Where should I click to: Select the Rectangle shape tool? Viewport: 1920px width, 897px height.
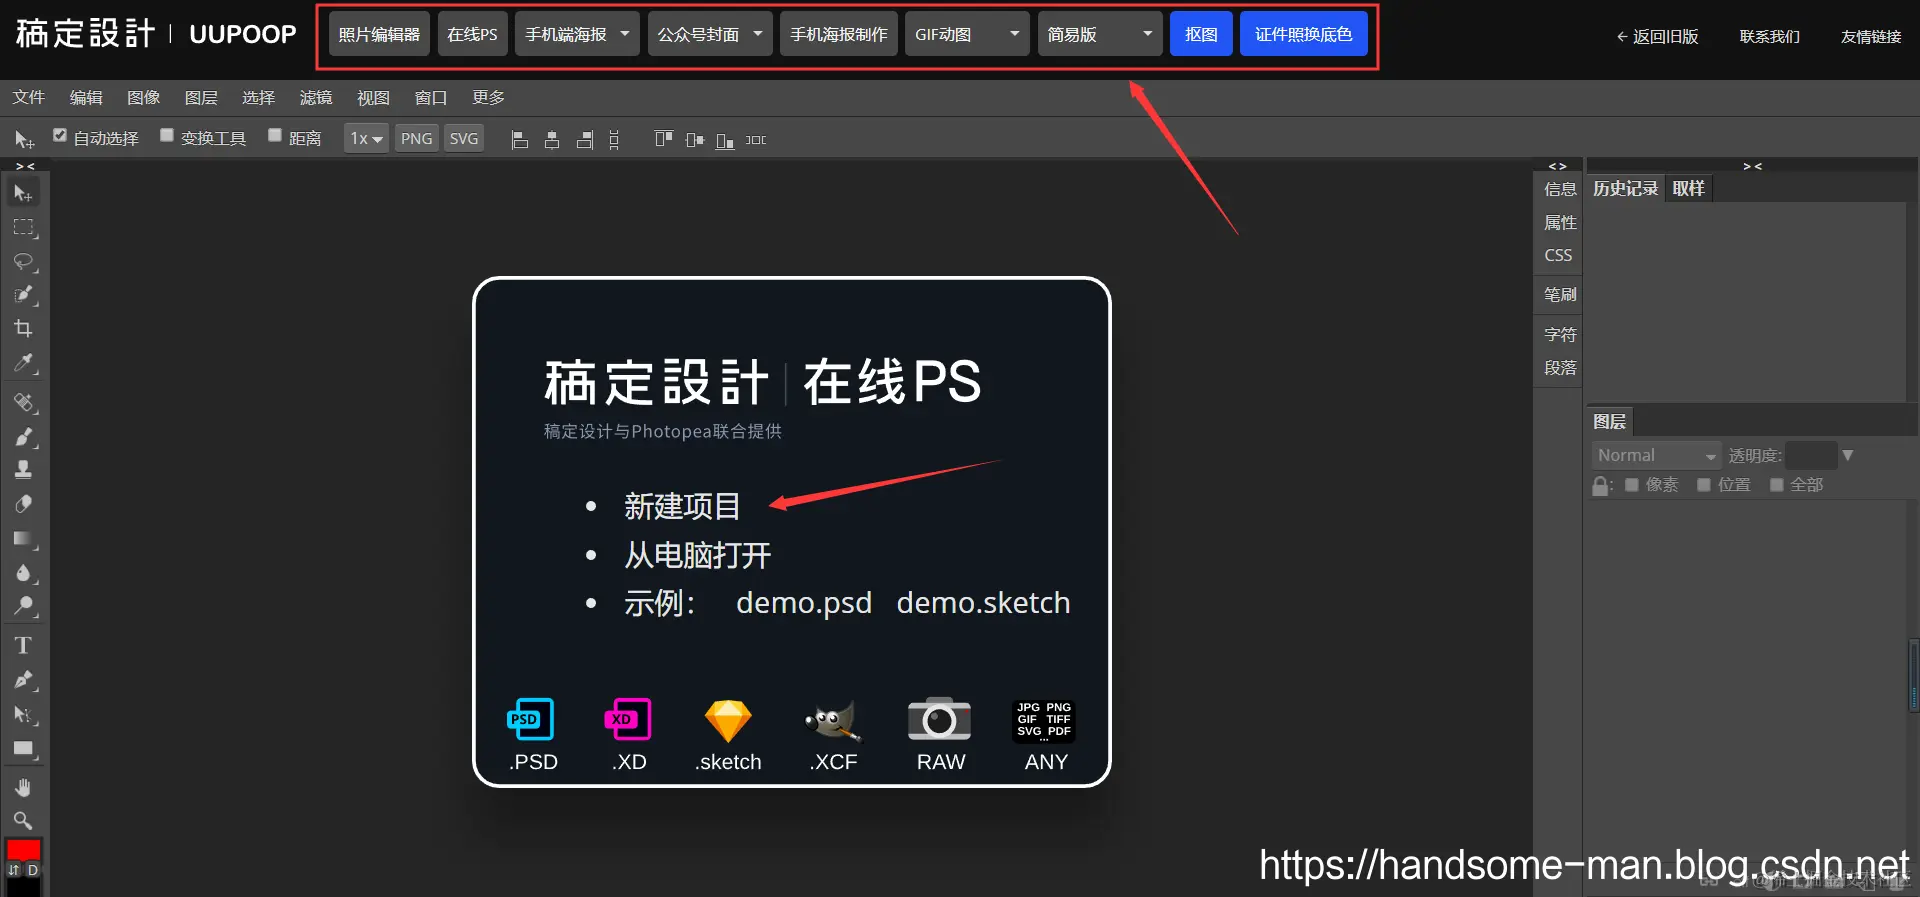[x=23, y=749]
